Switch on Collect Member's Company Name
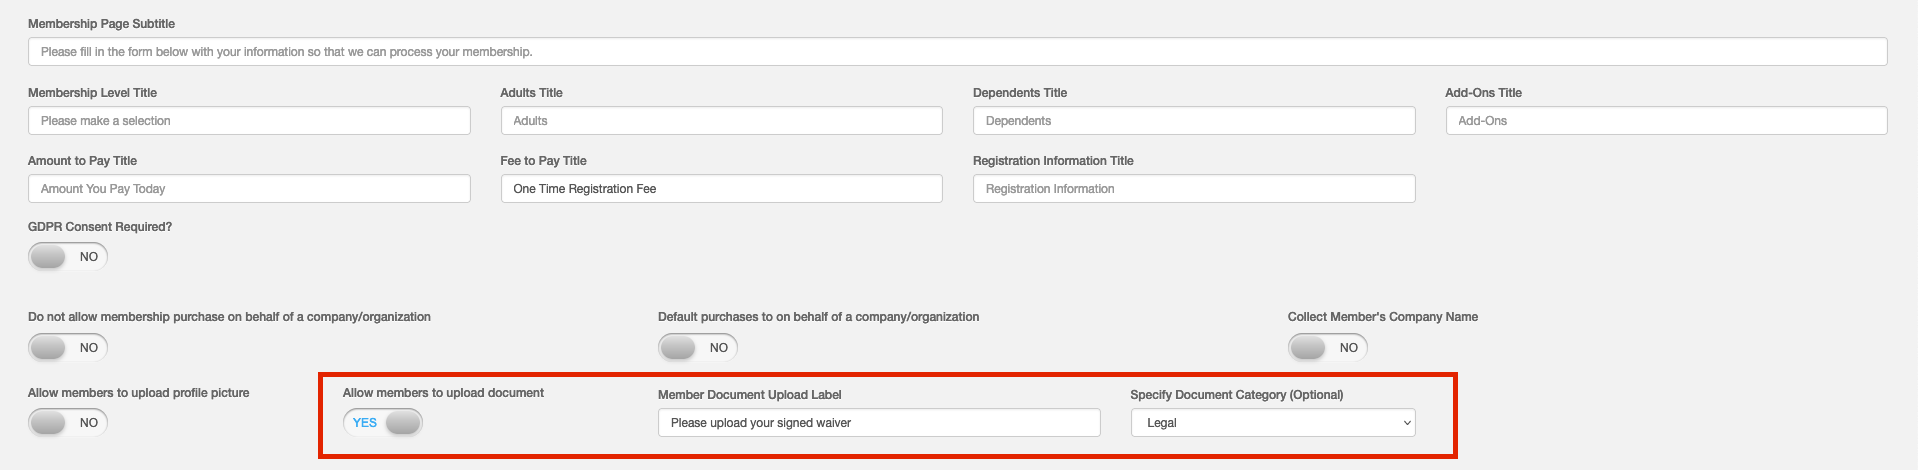1918x470 pixels. coord(1328,348)
